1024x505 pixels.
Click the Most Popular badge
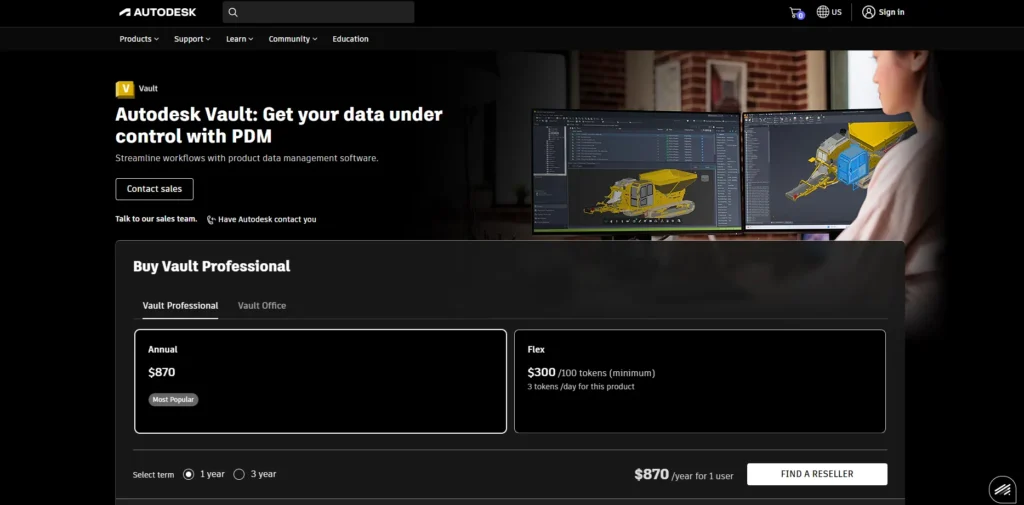[173, 400]
